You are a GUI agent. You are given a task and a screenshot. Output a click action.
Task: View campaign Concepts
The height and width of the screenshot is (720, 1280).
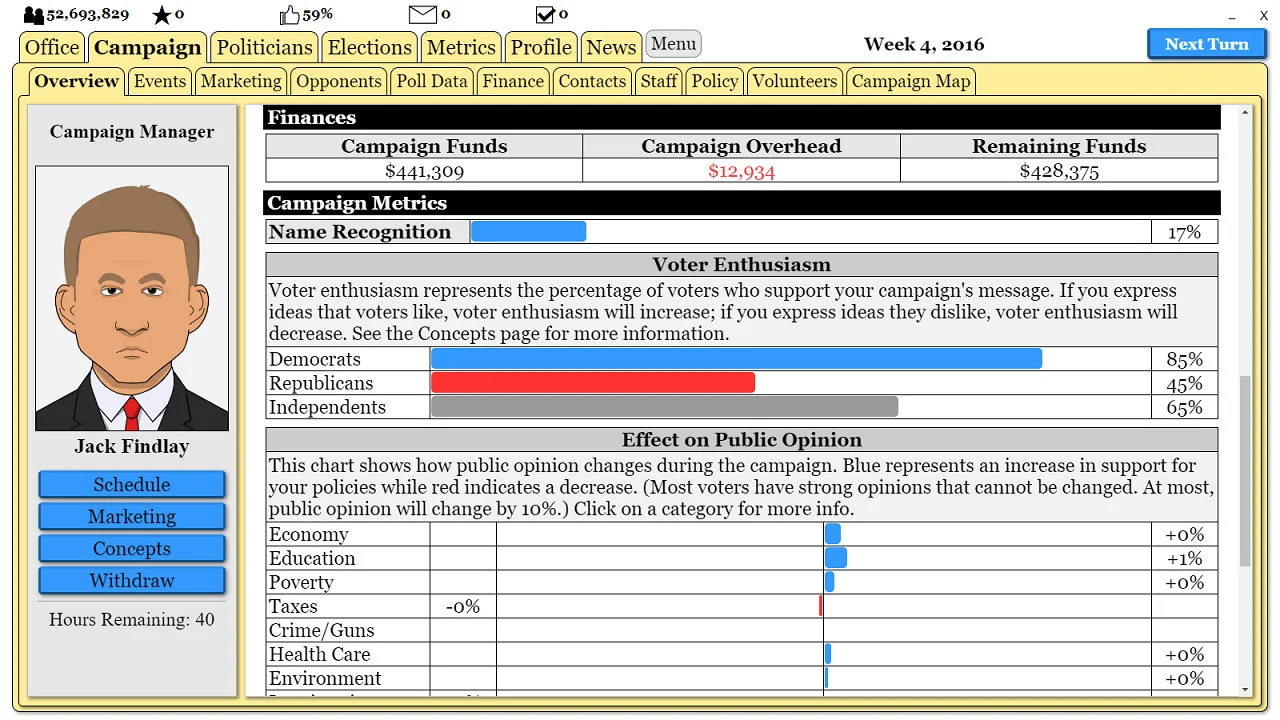131,548
